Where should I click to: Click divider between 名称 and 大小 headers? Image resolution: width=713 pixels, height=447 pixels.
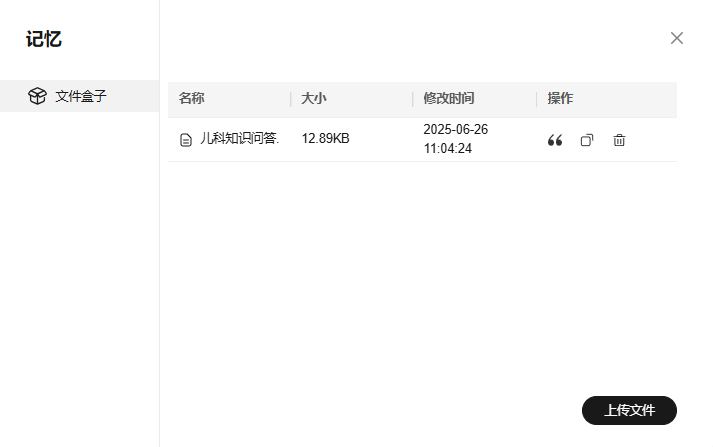click(291, 99)
